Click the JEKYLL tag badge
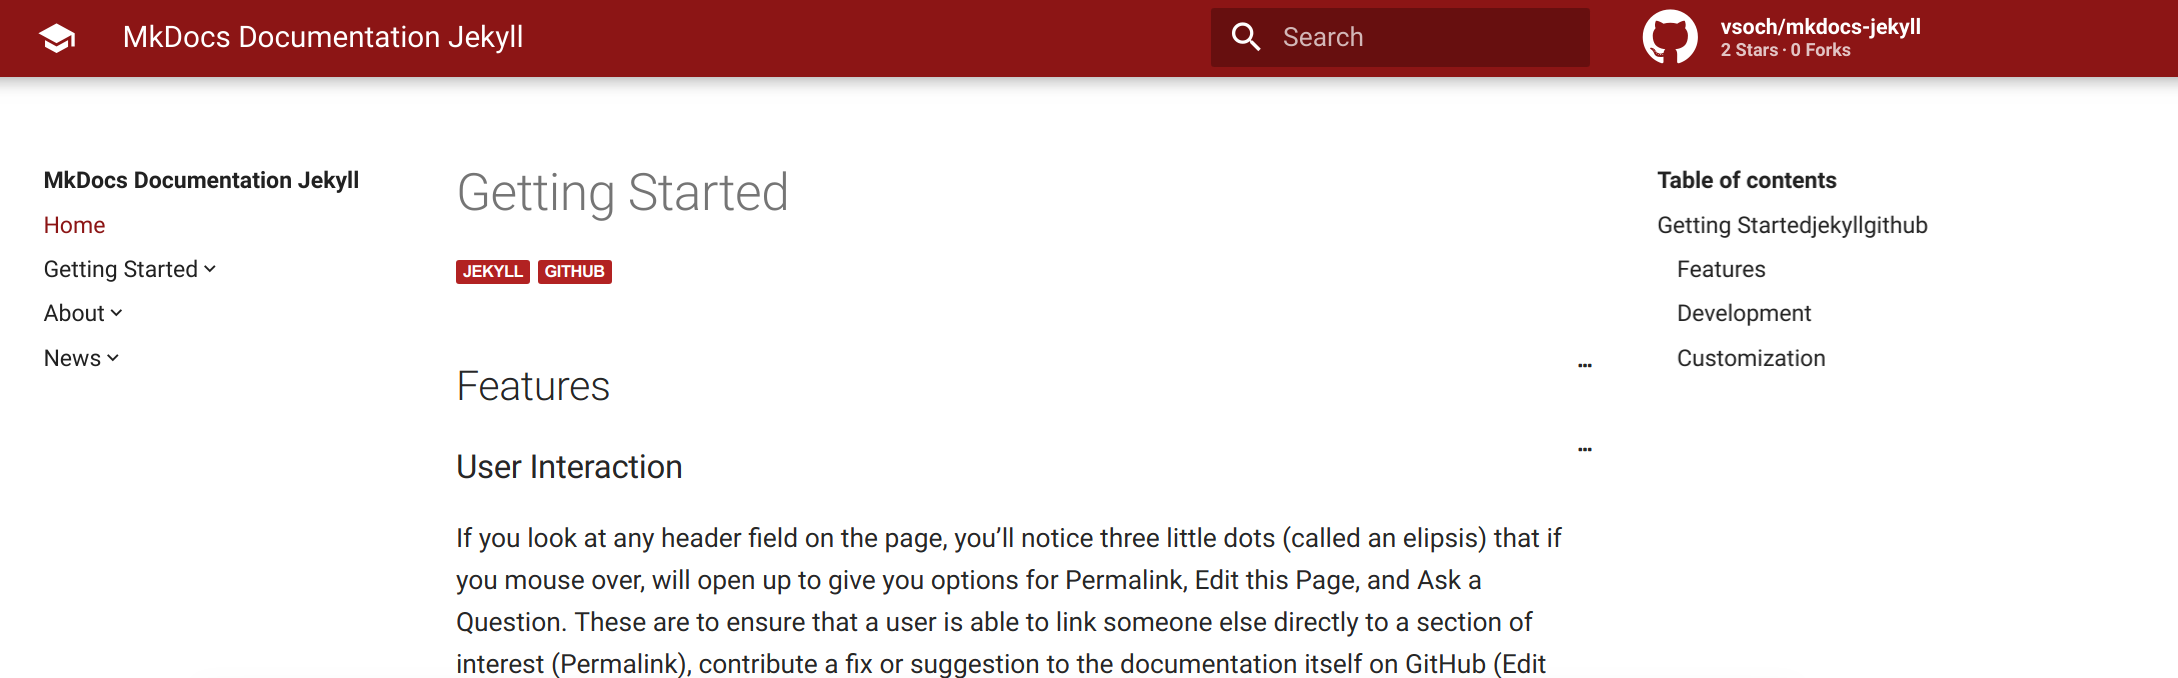 click(493, 272)
